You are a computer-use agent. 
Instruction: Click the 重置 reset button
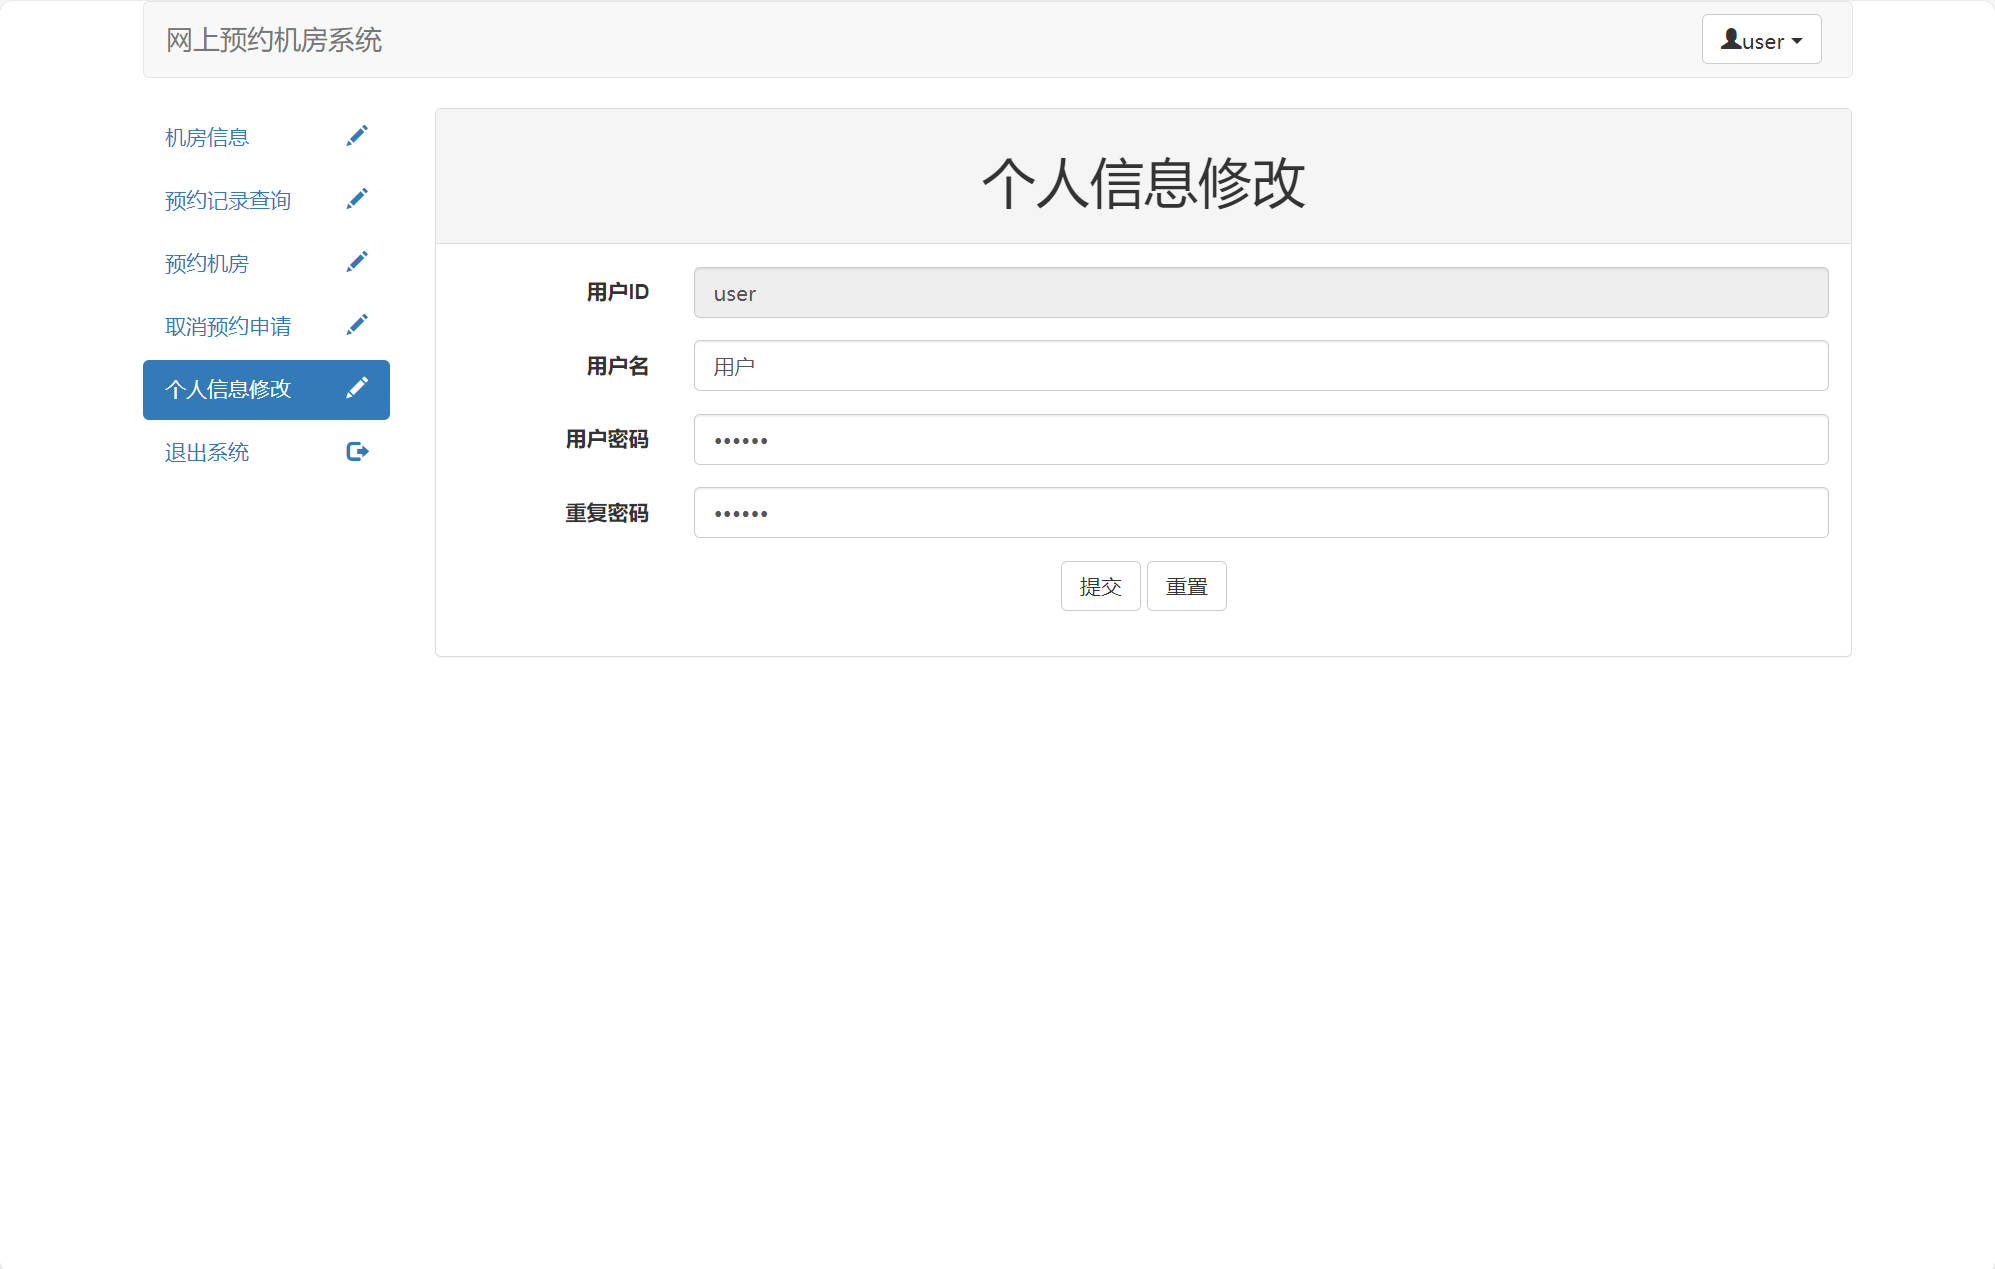[x=1186, y=586]
